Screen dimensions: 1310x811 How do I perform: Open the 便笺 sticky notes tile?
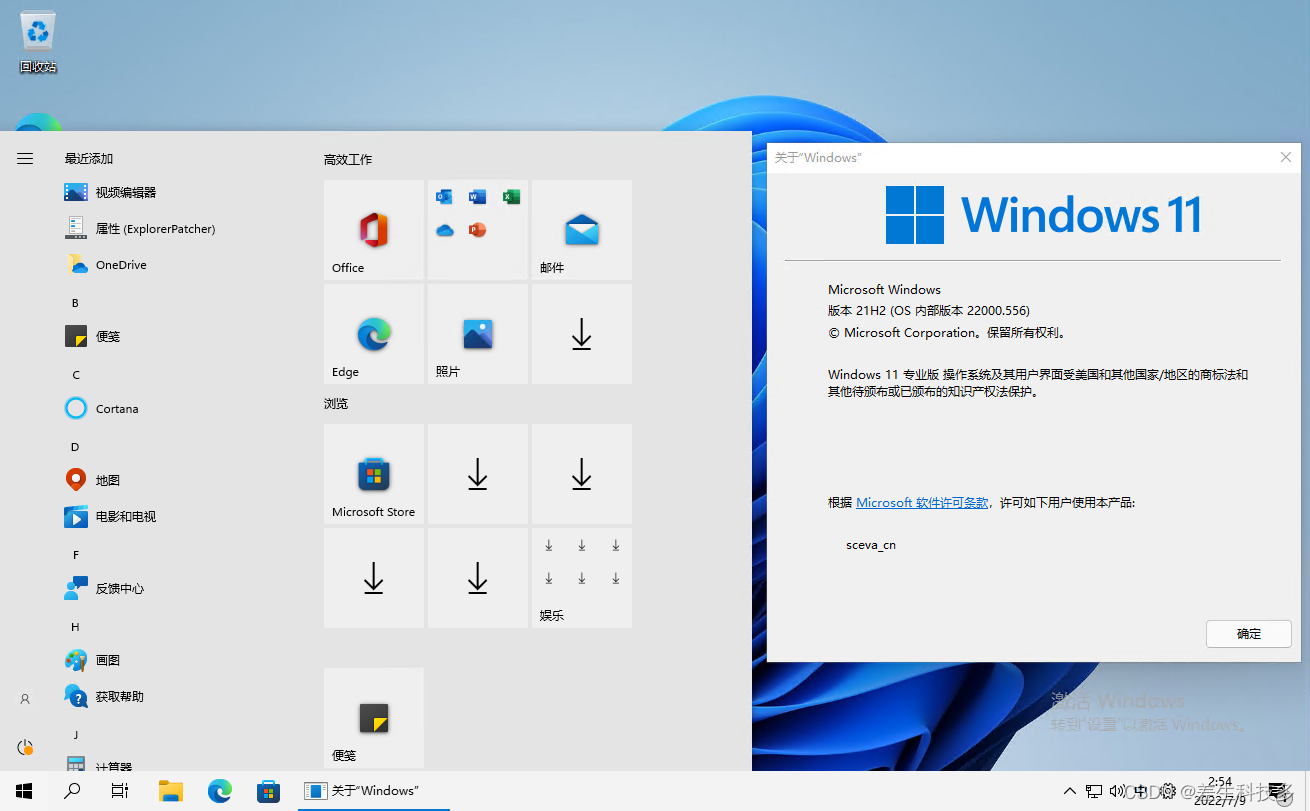pyautogui.click(x=374, y=718)
